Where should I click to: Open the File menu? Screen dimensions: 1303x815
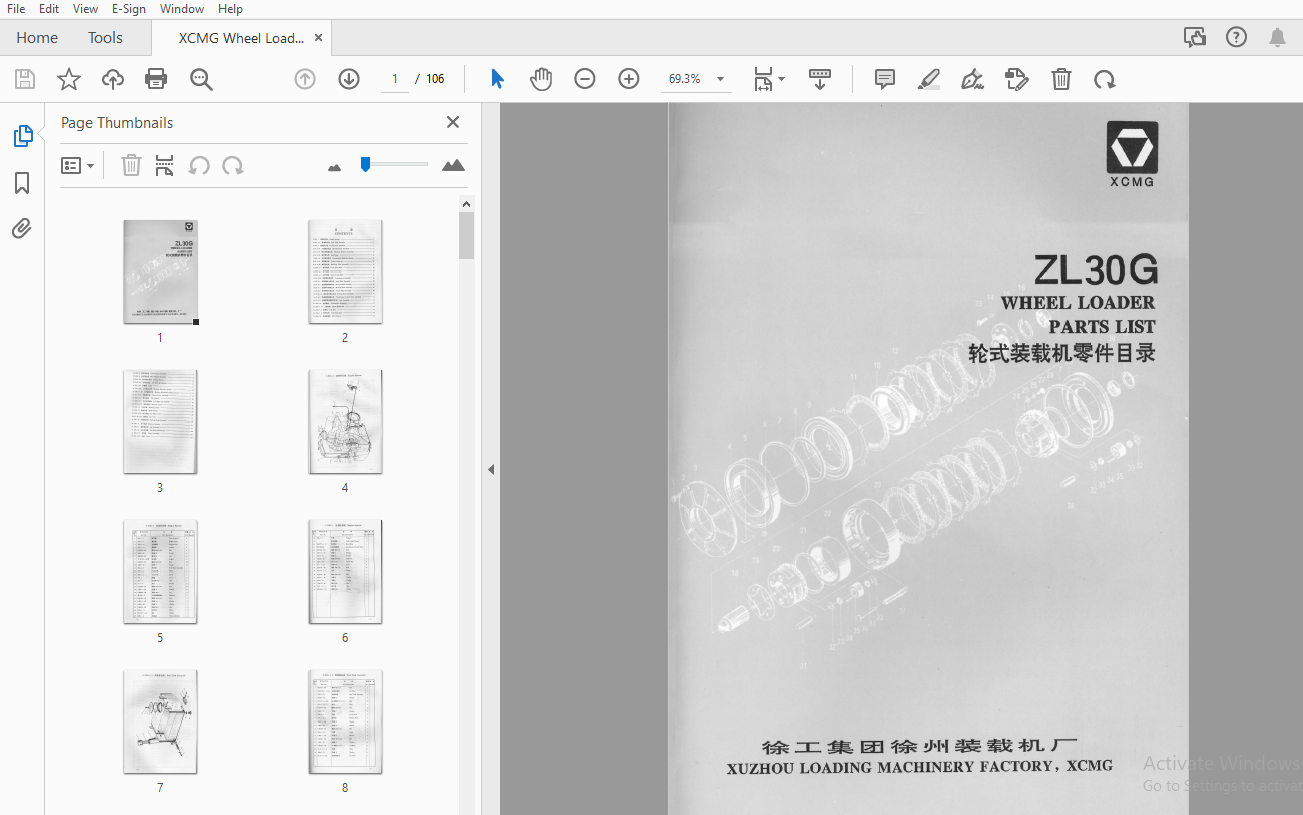(16, 9)
